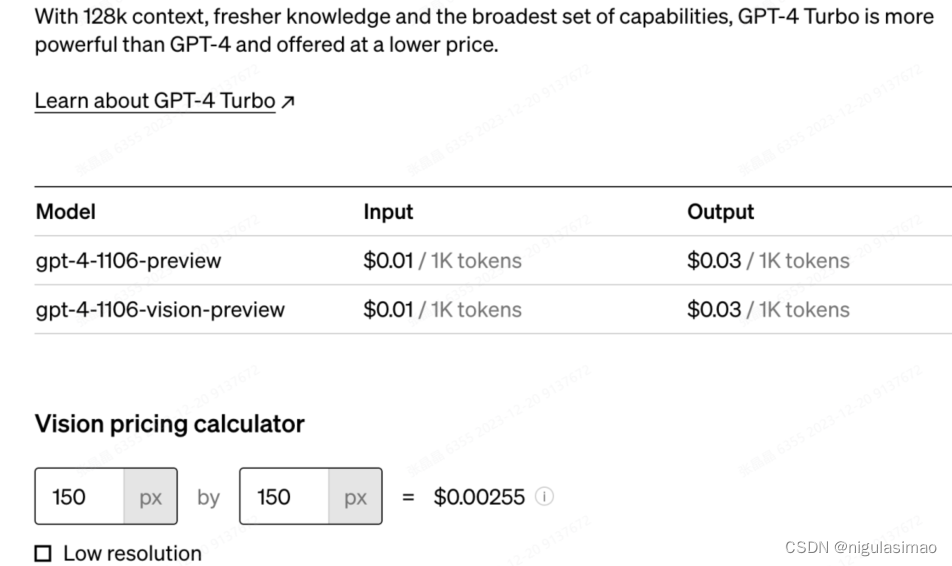The image size is (952, 566).
Task: Click the Input column header
Action: coord(388,212)
